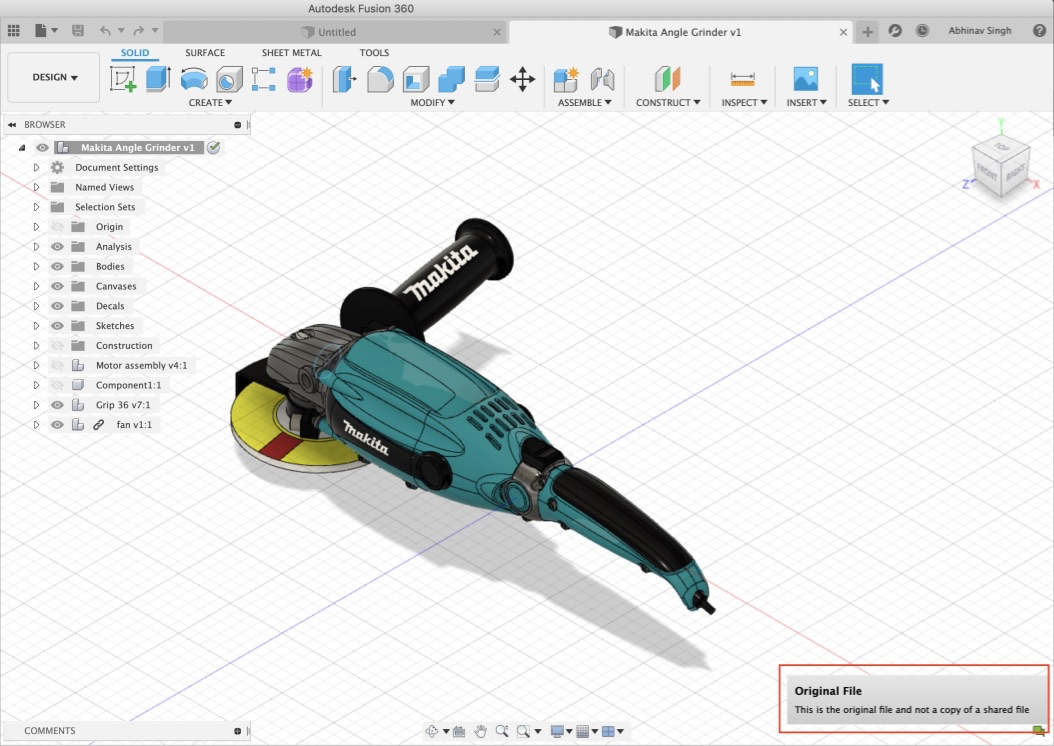Image resolution: width=1054 pixels, height=746 pixels.
Task: Select the Offset Plane construct tool
Action: coord(667,79)
